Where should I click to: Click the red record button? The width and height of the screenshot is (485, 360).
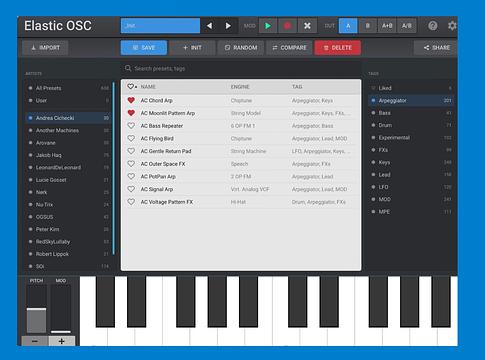point(287,26)
